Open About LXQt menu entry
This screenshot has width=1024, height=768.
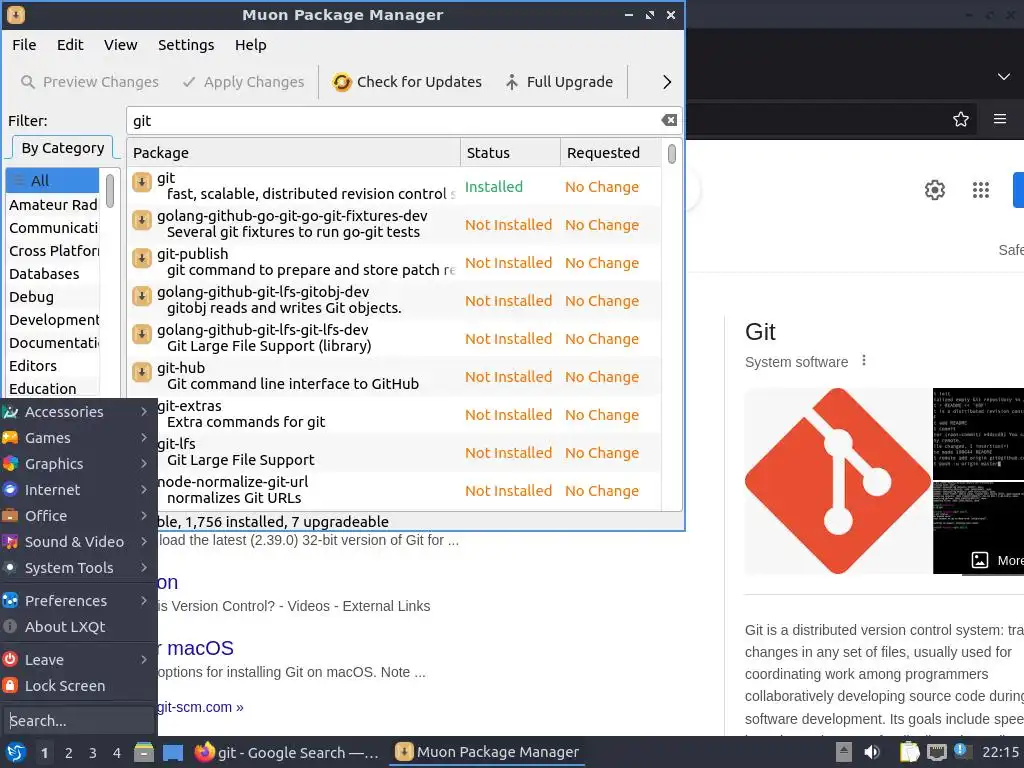click(x=77, y=627)
